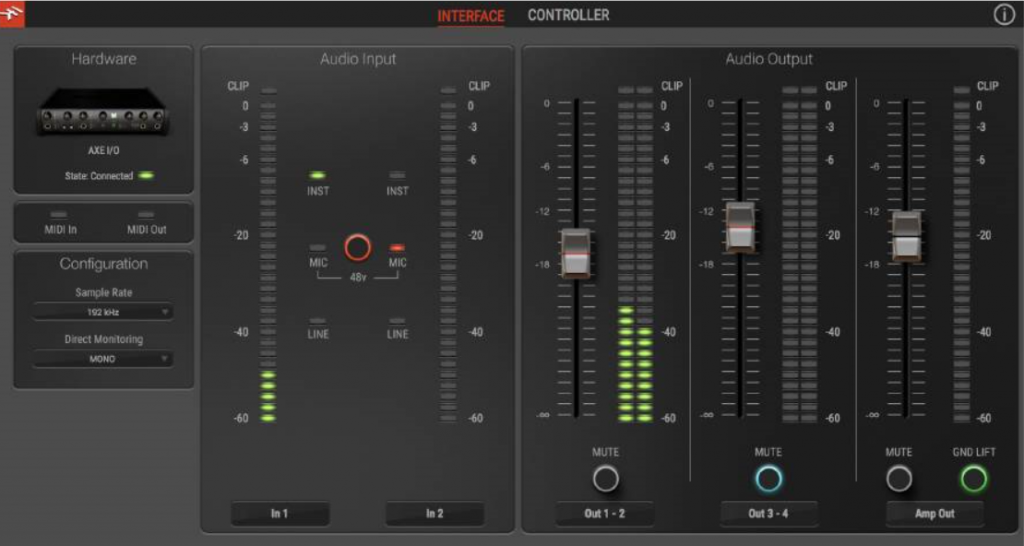This screenshot has height=546, width=1024.
Task: Switch to the CONTROLLER tab
Action: [568, 15]
